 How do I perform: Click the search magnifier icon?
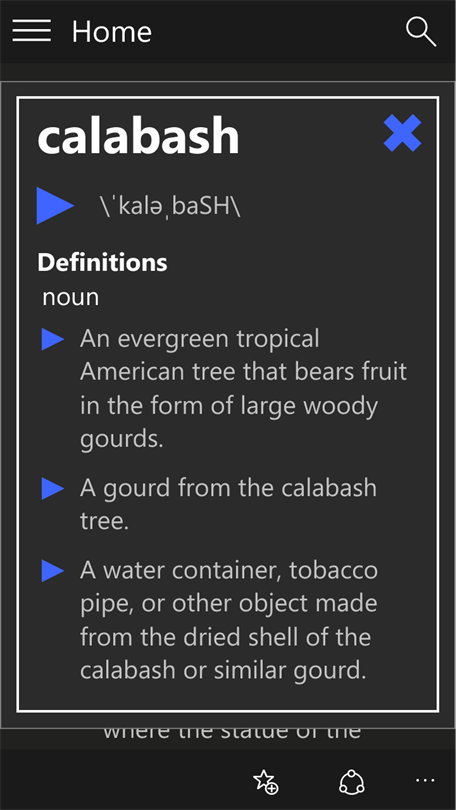(421, 32)
